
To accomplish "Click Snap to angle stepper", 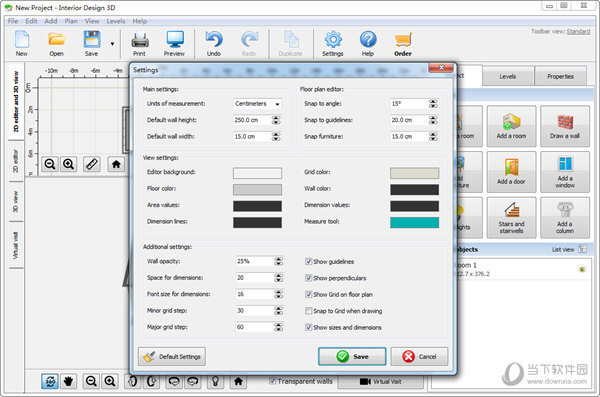I will click(x=433, y=104).
